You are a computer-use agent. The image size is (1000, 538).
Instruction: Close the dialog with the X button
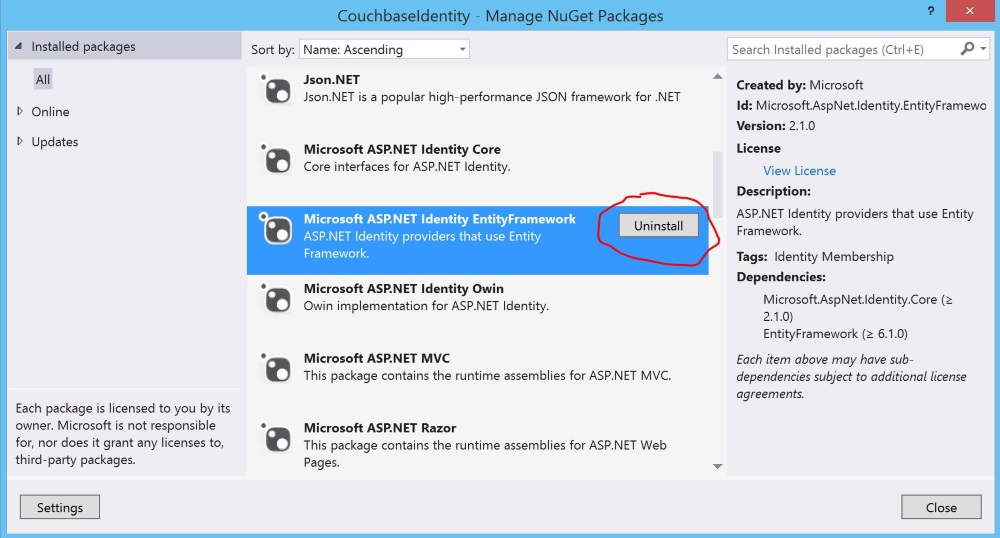click(969, 11)
